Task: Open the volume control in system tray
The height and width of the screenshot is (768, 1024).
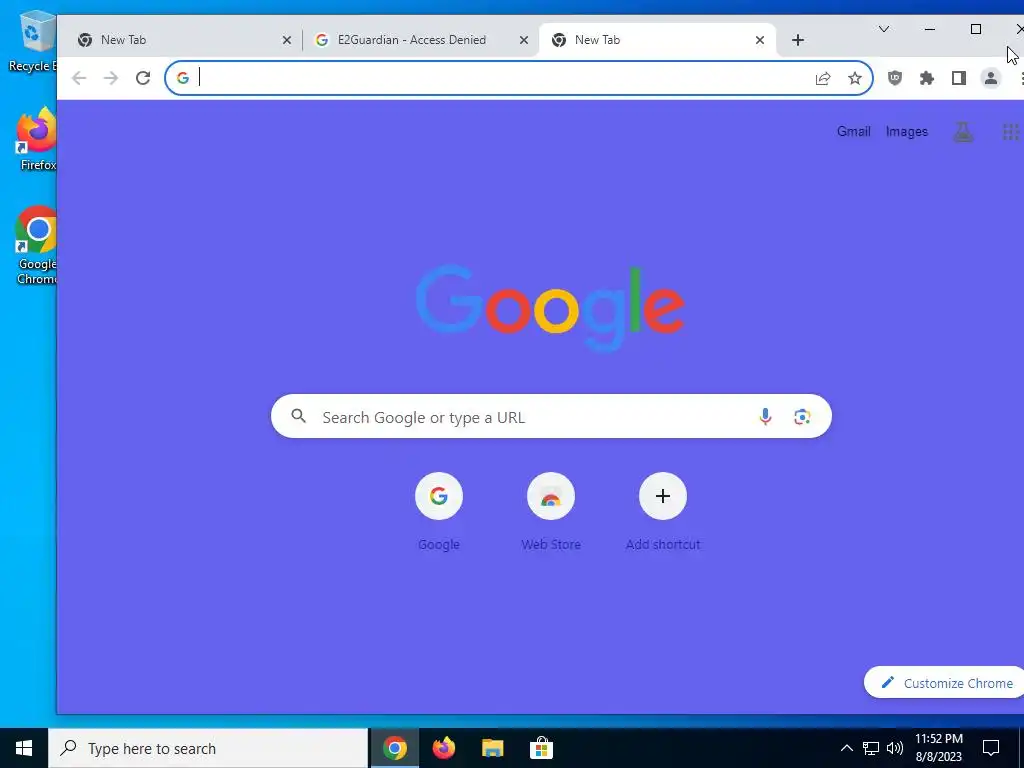Action: [x=895, y=748]
